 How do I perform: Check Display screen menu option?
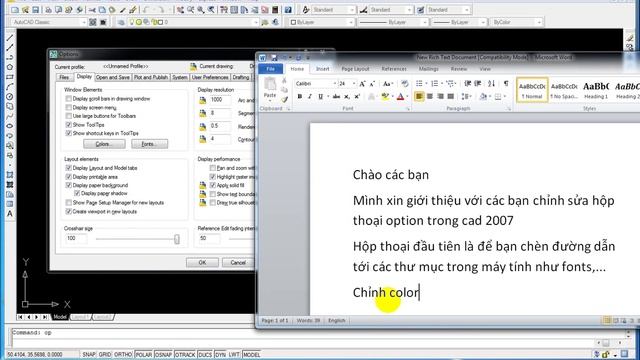coord(69,107)
